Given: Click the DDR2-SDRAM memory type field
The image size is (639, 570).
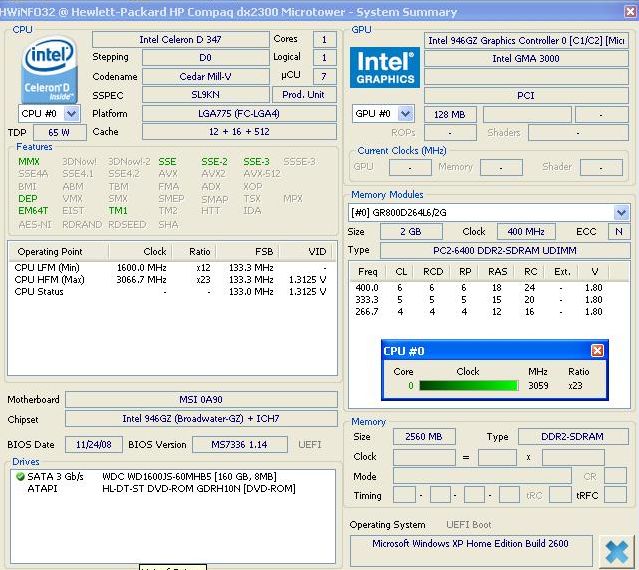Looking at the screenshot, I should click(573, 437).
